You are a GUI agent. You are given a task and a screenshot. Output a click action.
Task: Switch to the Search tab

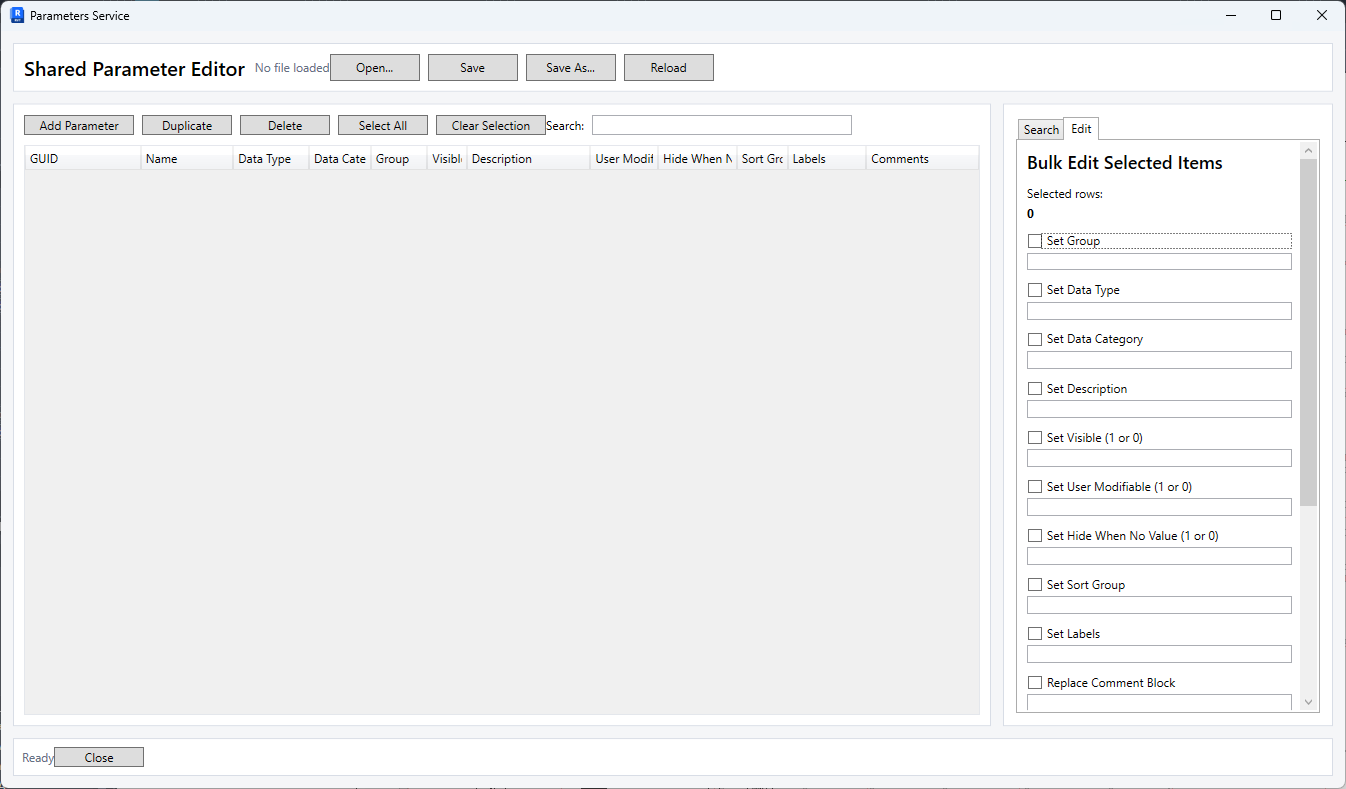(1041, 130)
